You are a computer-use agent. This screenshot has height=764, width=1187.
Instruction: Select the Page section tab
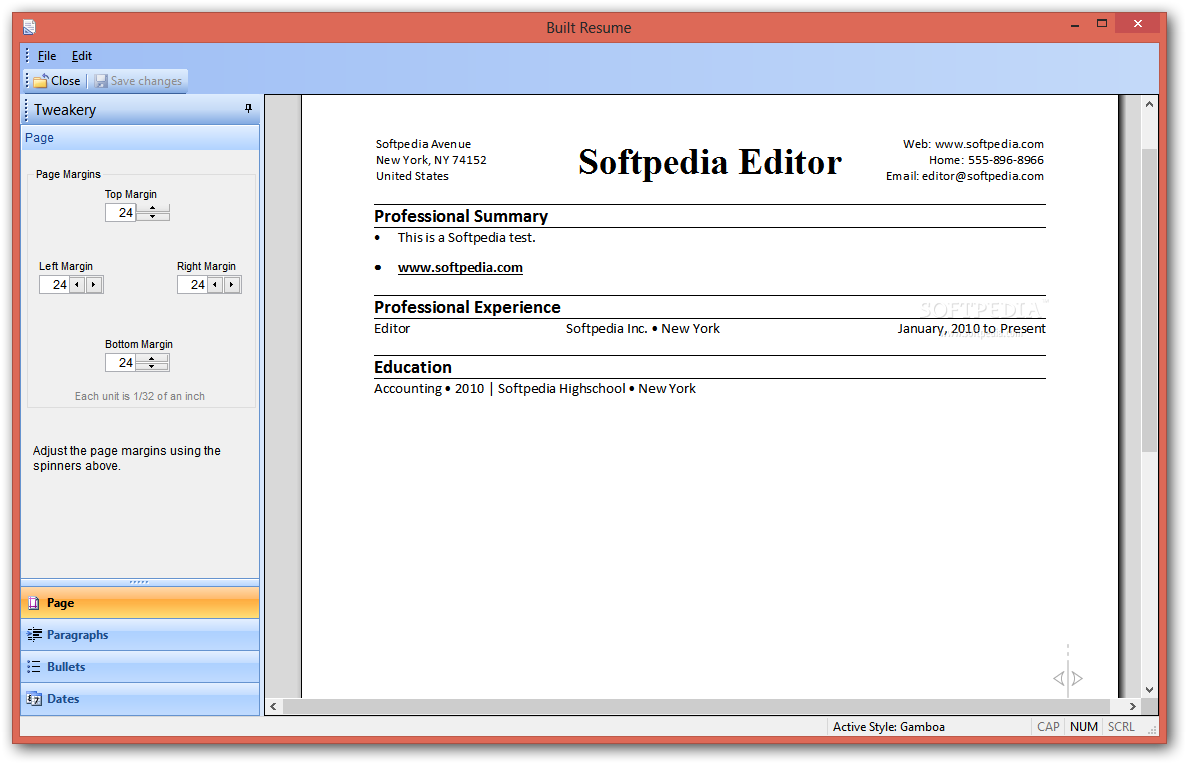[x=140, y=603]
